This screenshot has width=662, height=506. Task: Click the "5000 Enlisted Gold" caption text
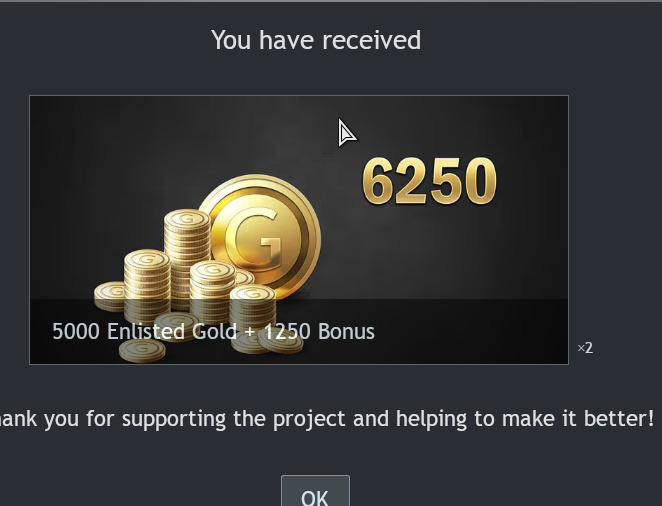[144, 331]
